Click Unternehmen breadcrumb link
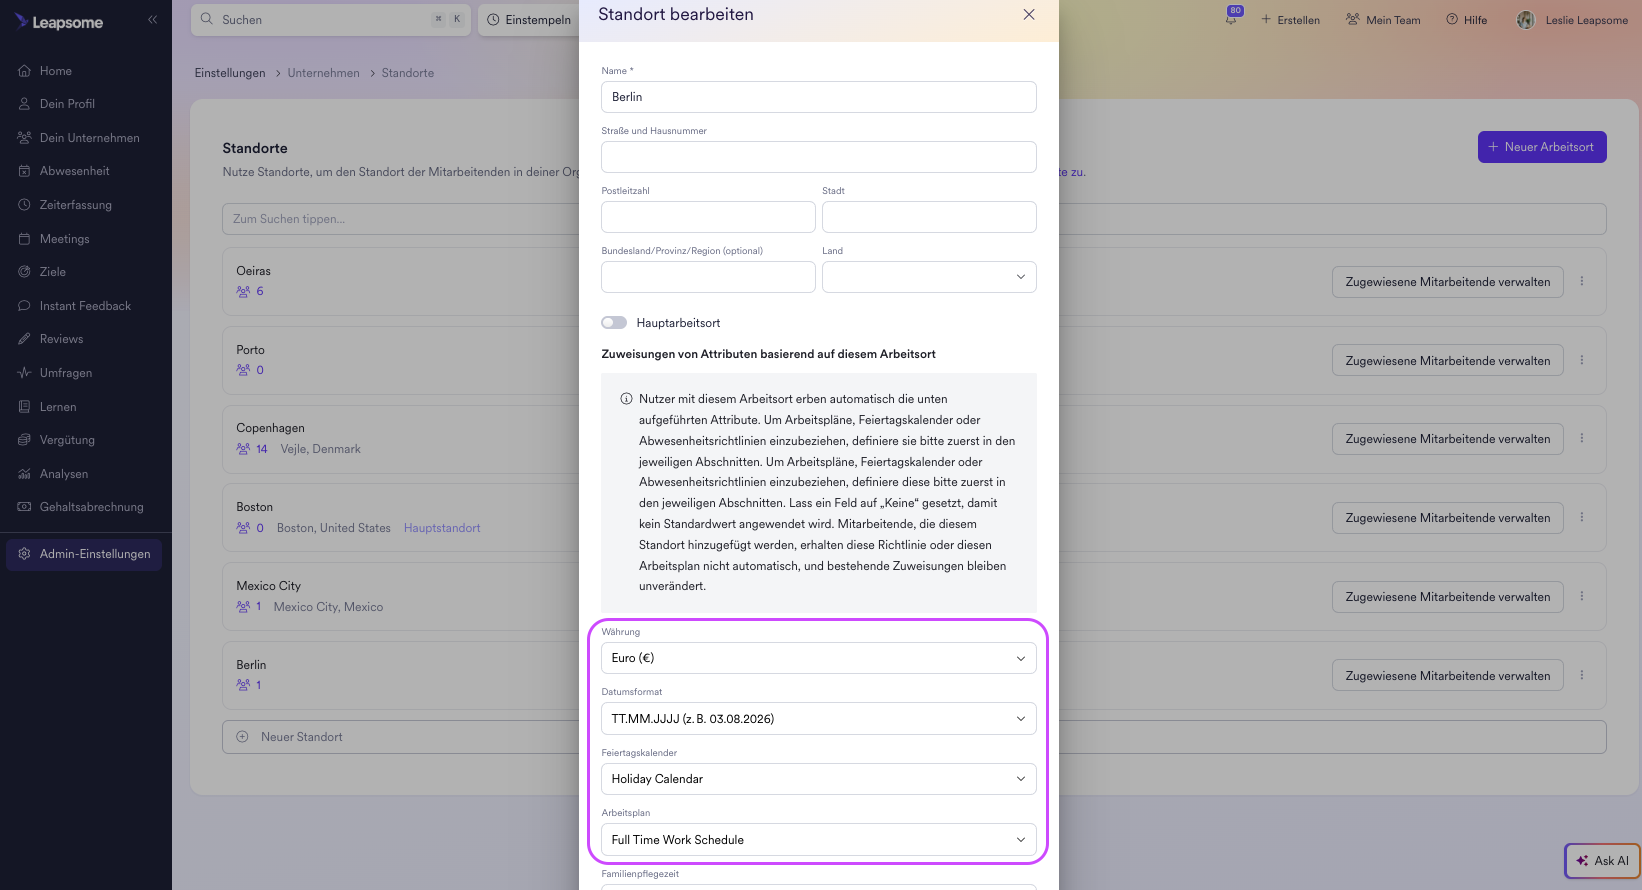Viewport: 1642px width, 890px height. click(x=323, y=73)
